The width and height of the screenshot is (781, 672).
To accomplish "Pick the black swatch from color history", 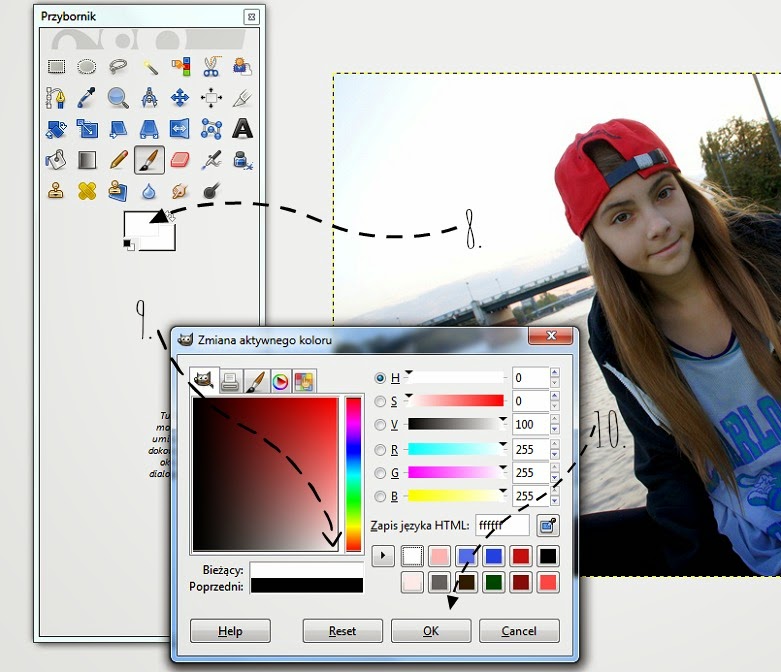I will pyautogui.click(x=547, y=556).
